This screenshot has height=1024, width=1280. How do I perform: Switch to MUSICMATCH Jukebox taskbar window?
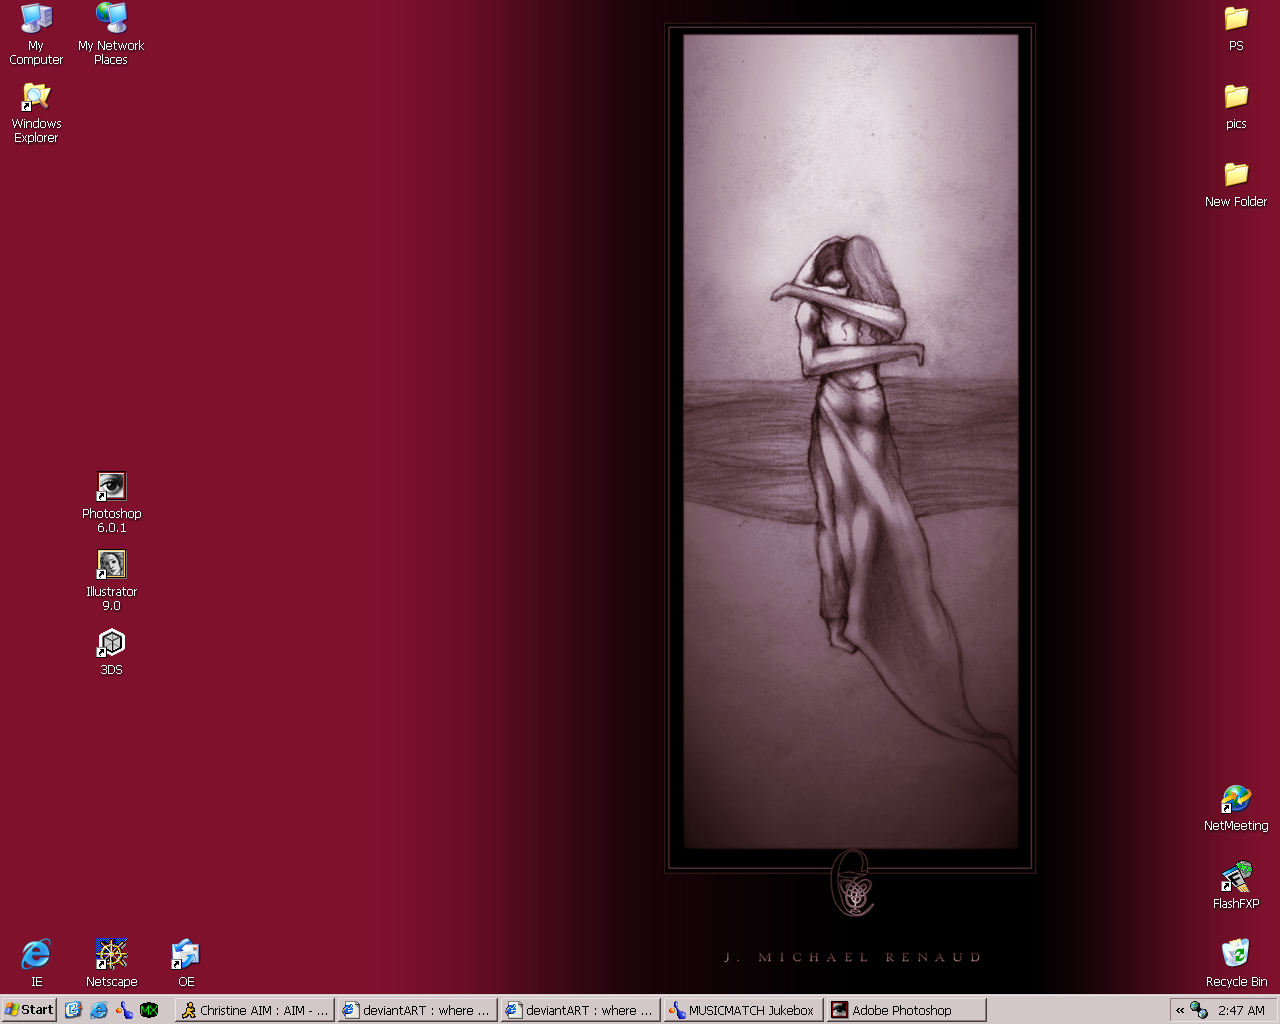tap(743, 1010)
